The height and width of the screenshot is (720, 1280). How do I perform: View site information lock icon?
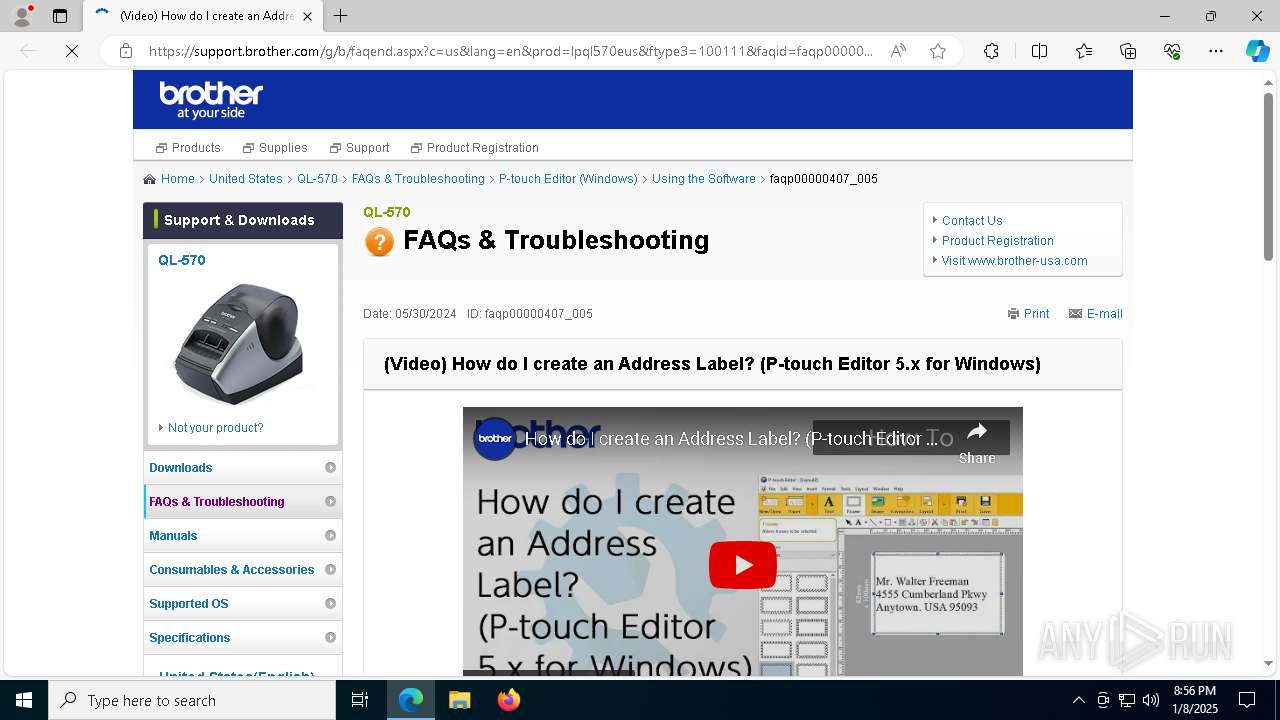[x=126, y=51]
